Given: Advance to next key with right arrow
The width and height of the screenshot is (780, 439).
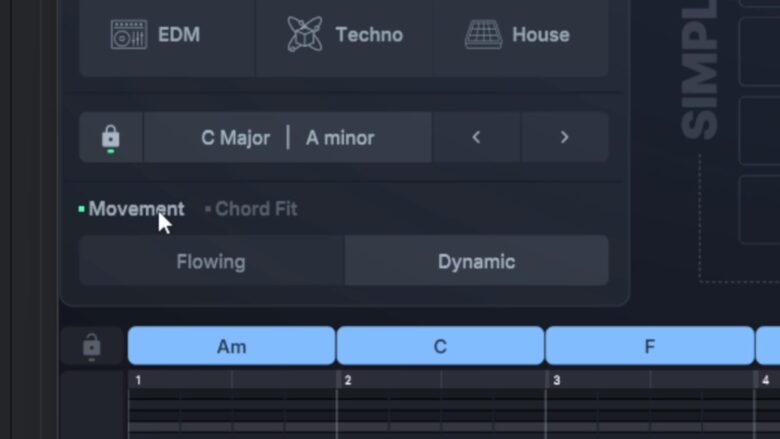Looking at the screenshot, I should [564, 138].
